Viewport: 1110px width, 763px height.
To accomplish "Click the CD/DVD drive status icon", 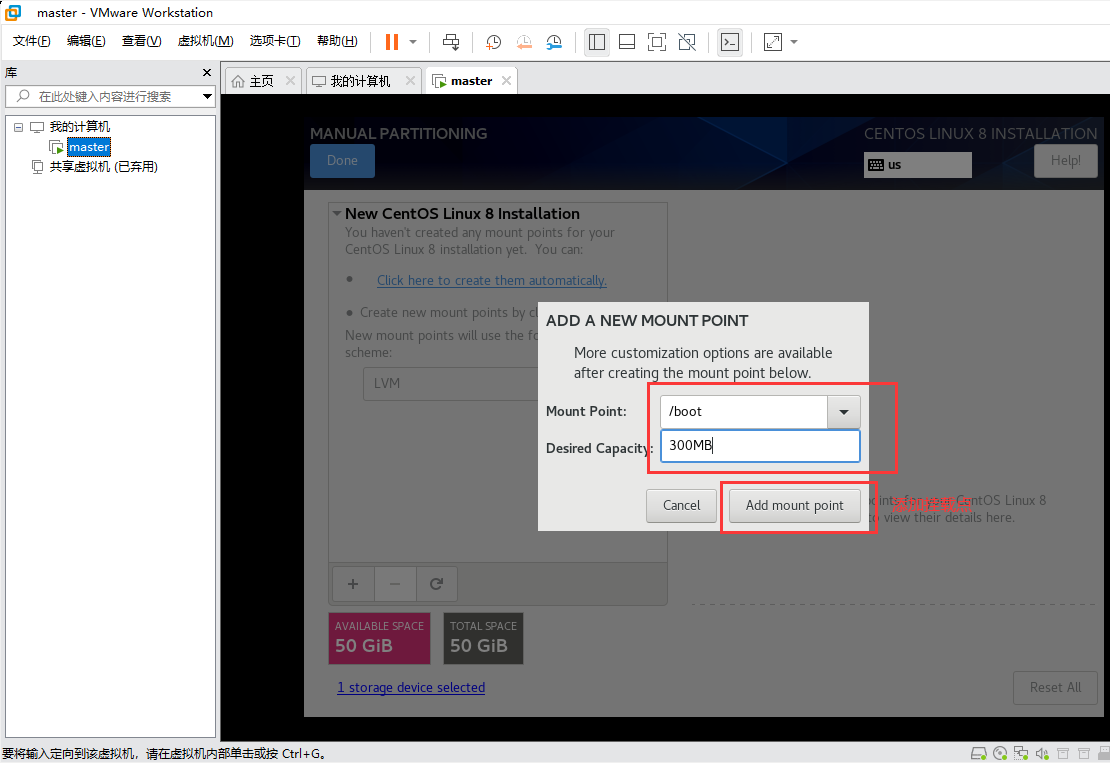I will pyautogui.click(x=1000, y=754).
